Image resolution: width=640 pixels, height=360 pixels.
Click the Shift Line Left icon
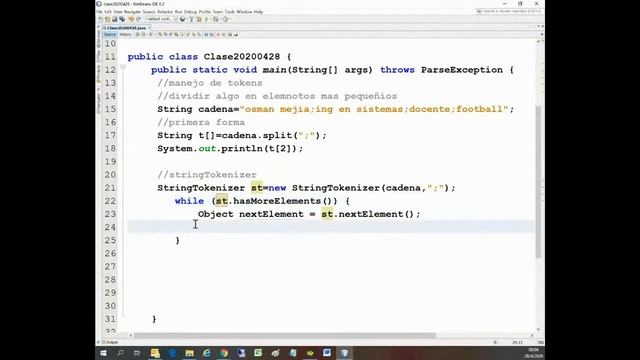pos(207,35)
